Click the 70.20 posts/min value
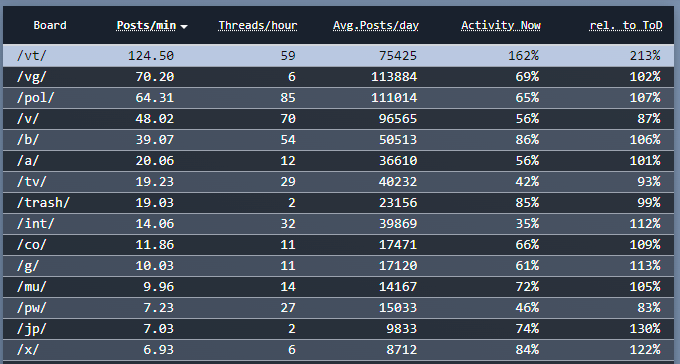Viewport: 680px width, 364px height. 155,77
